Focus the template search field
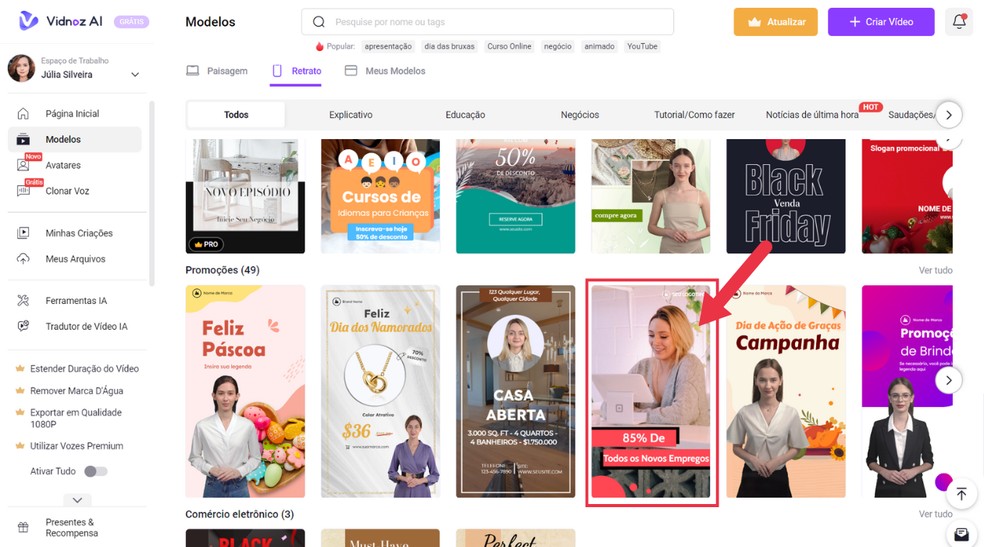 488,22
